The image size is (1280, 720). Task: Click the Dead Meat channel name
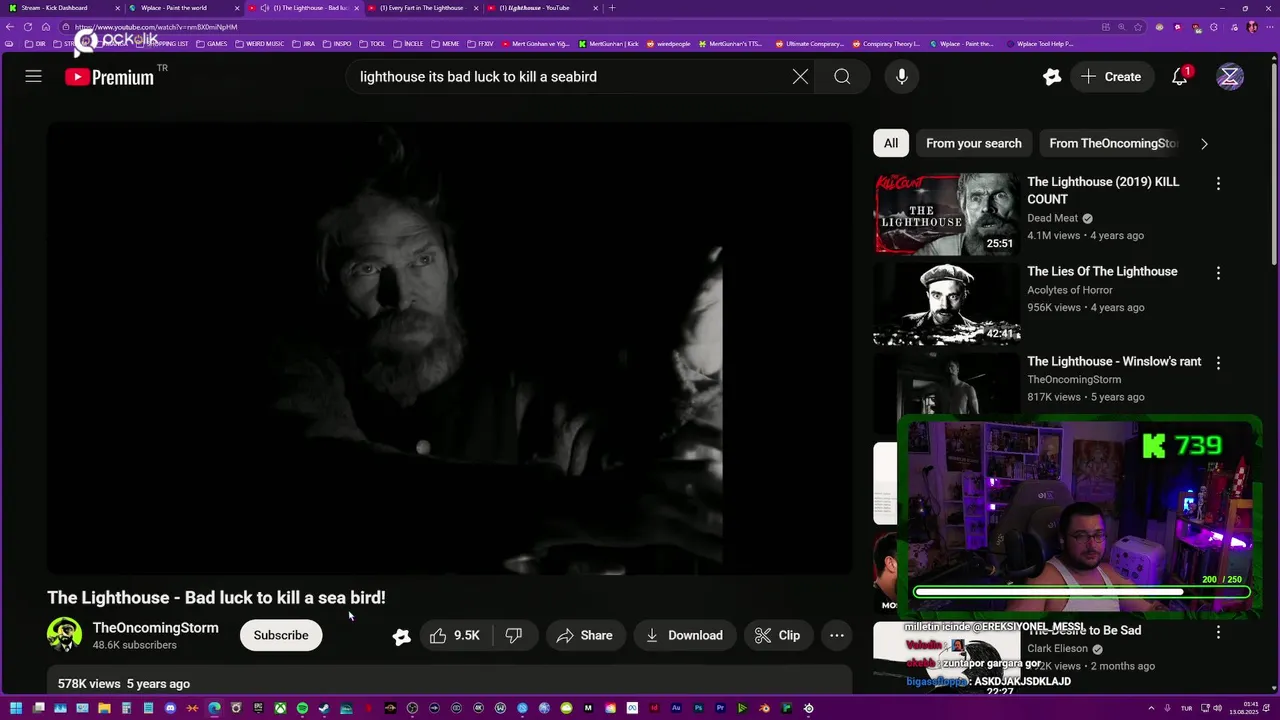pyautogui.click(x=1052, y=218)
